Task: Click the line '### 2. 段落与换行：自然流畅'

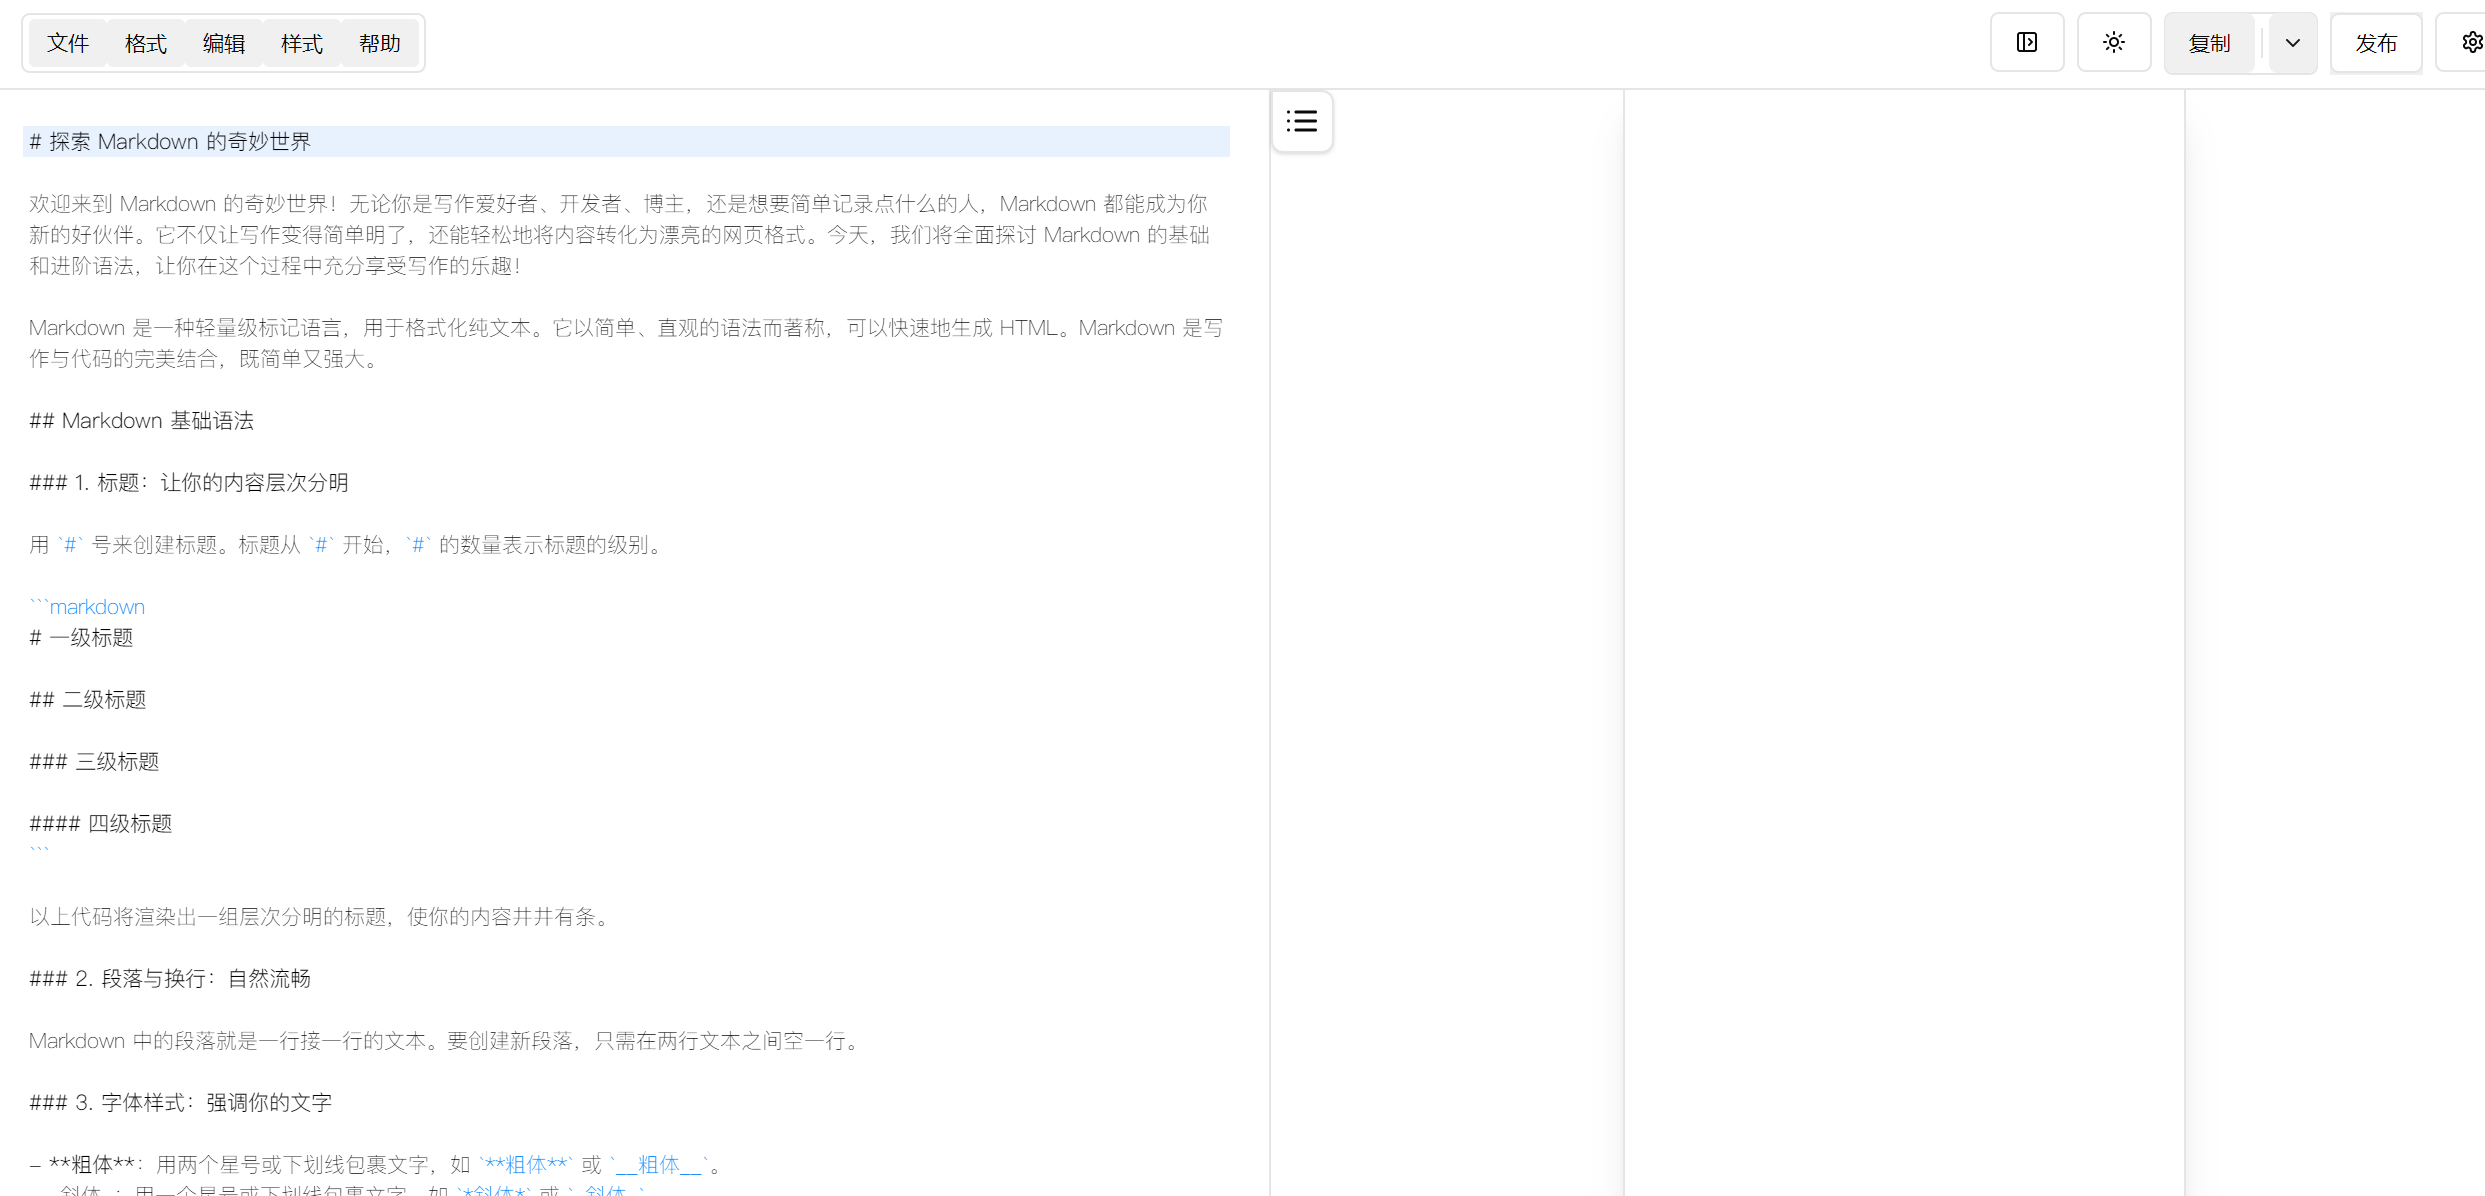Action: (170, 978)
